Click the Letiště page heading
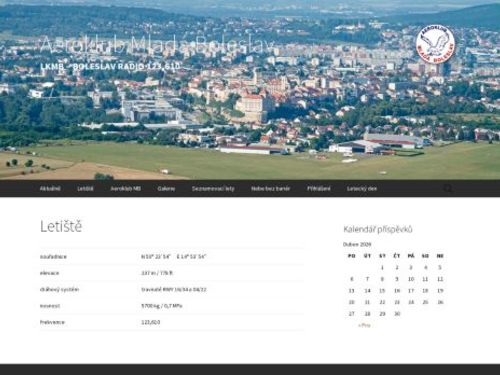Viewport: 500px width, 375px height. tap(61, 226)
